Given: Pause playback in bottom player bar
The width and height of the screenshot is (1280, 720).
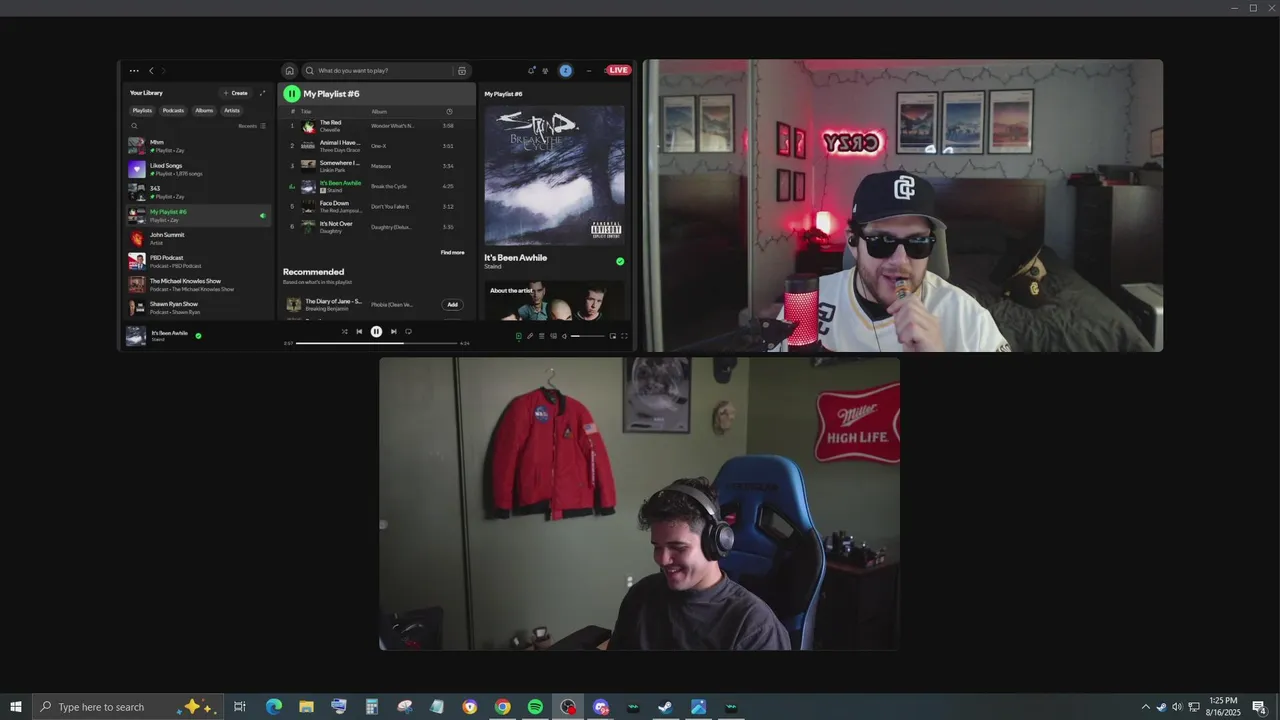Looking at the screenshot, I should pos(376,332).
